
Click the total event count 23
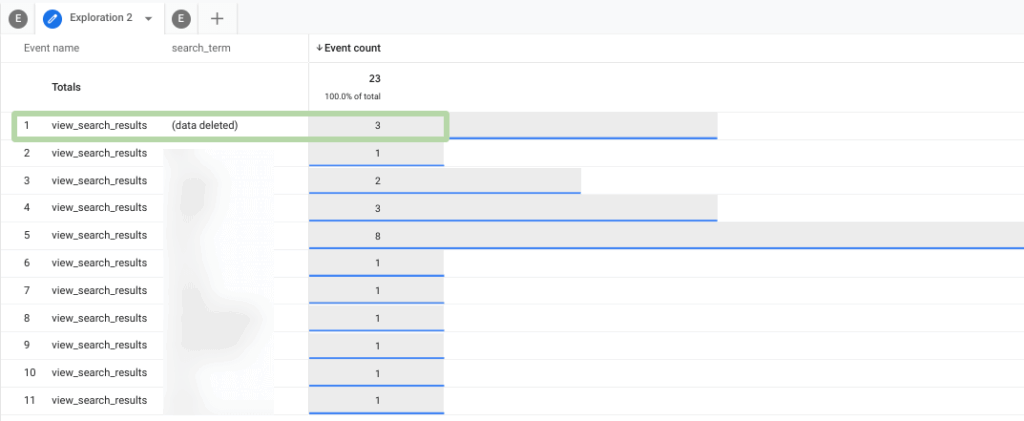(374, 78)
